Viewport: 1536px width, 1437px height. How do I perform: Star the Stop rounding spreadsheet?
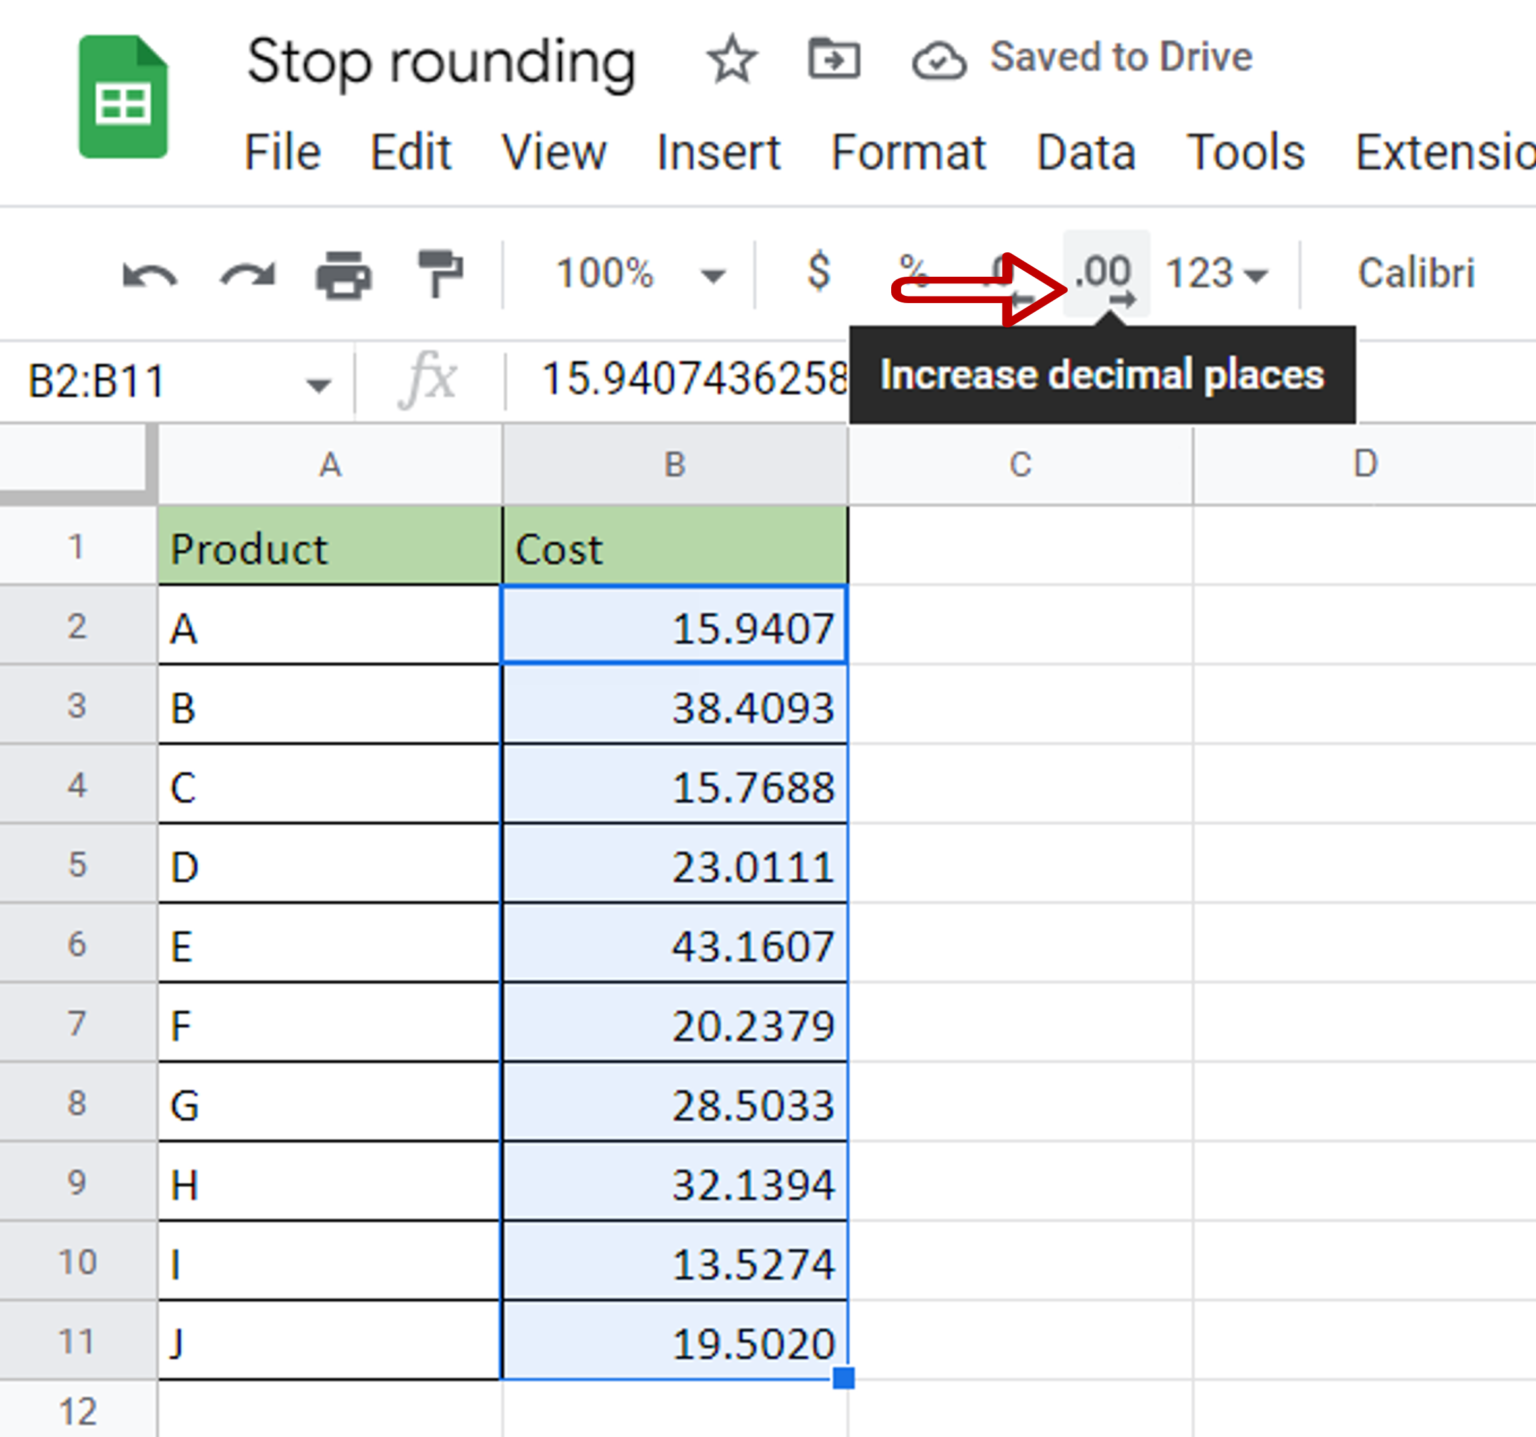click(731, 58)
